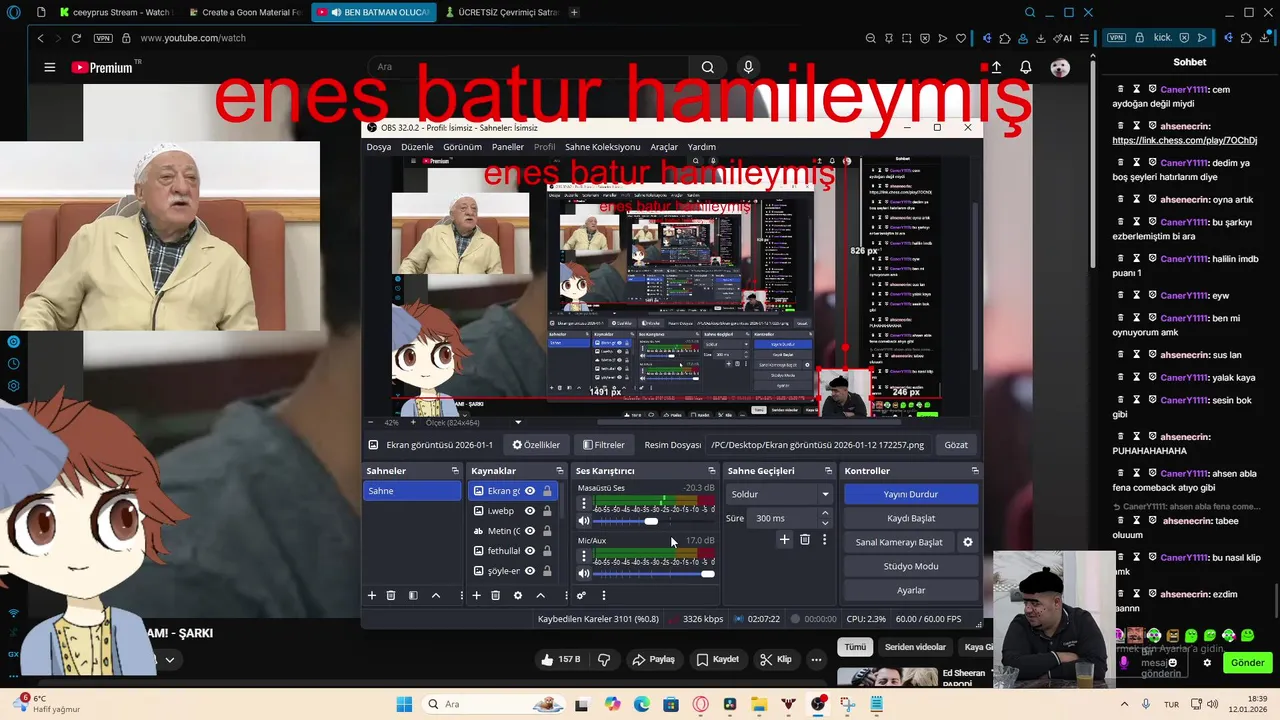Add a new source with the plus icon in Kaynaklar
Image resolution: width=1280 pixels, height=720 pixels.
[476, 595]
